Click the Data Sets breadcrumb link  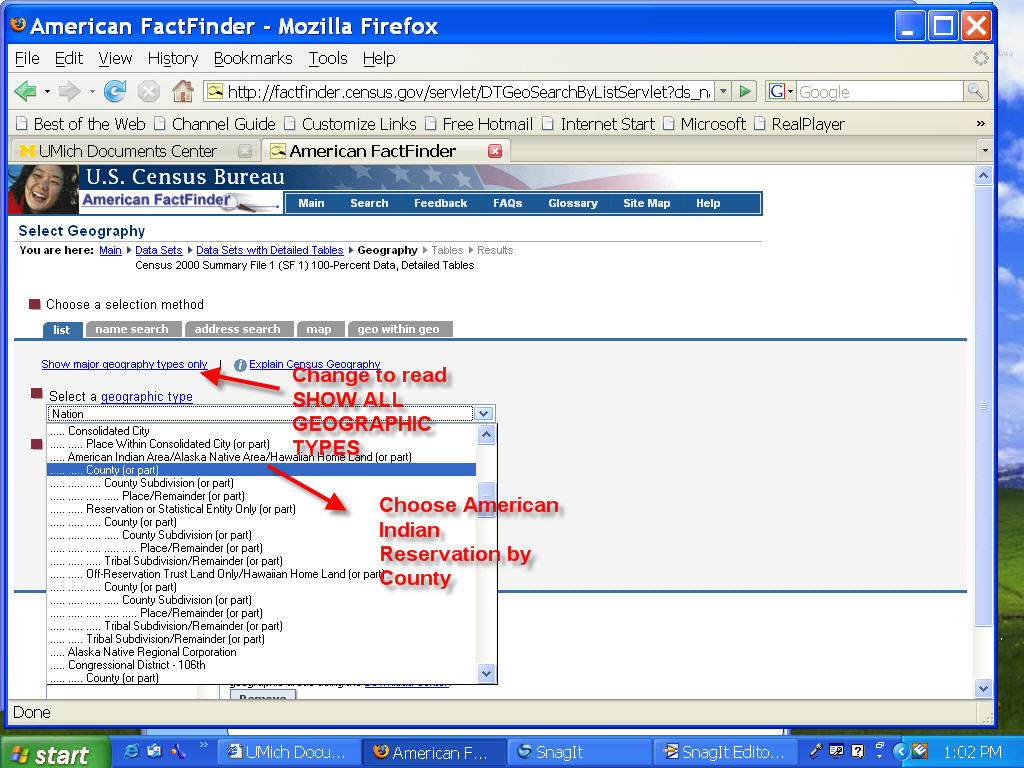tap(159, 250)
